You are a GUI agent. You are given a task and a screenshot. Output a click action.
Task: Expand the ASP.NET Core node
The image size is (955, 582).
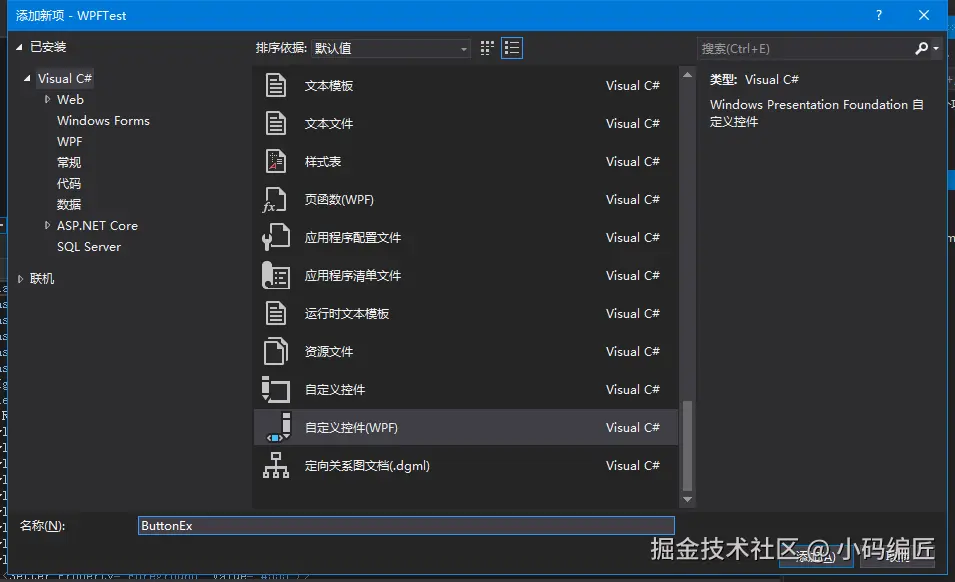[x=47, y=225]
